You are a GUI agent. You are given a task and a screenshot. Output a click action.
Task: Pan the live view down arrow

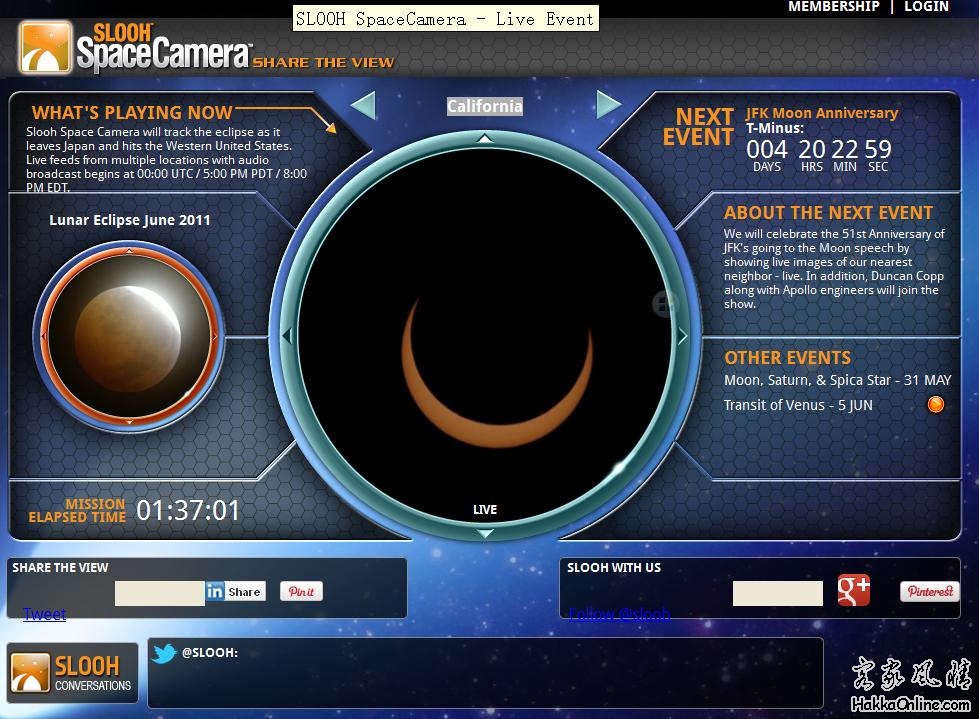[x=485, y=533]
